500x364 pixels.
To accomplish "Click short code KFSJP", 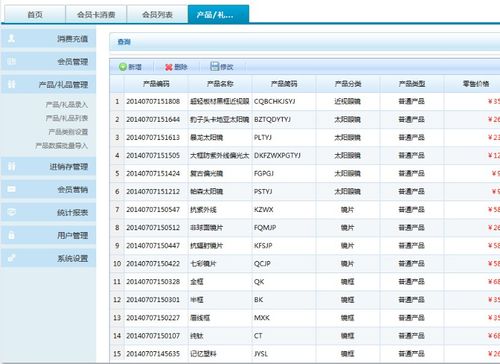I will click(x=263, y=245).
